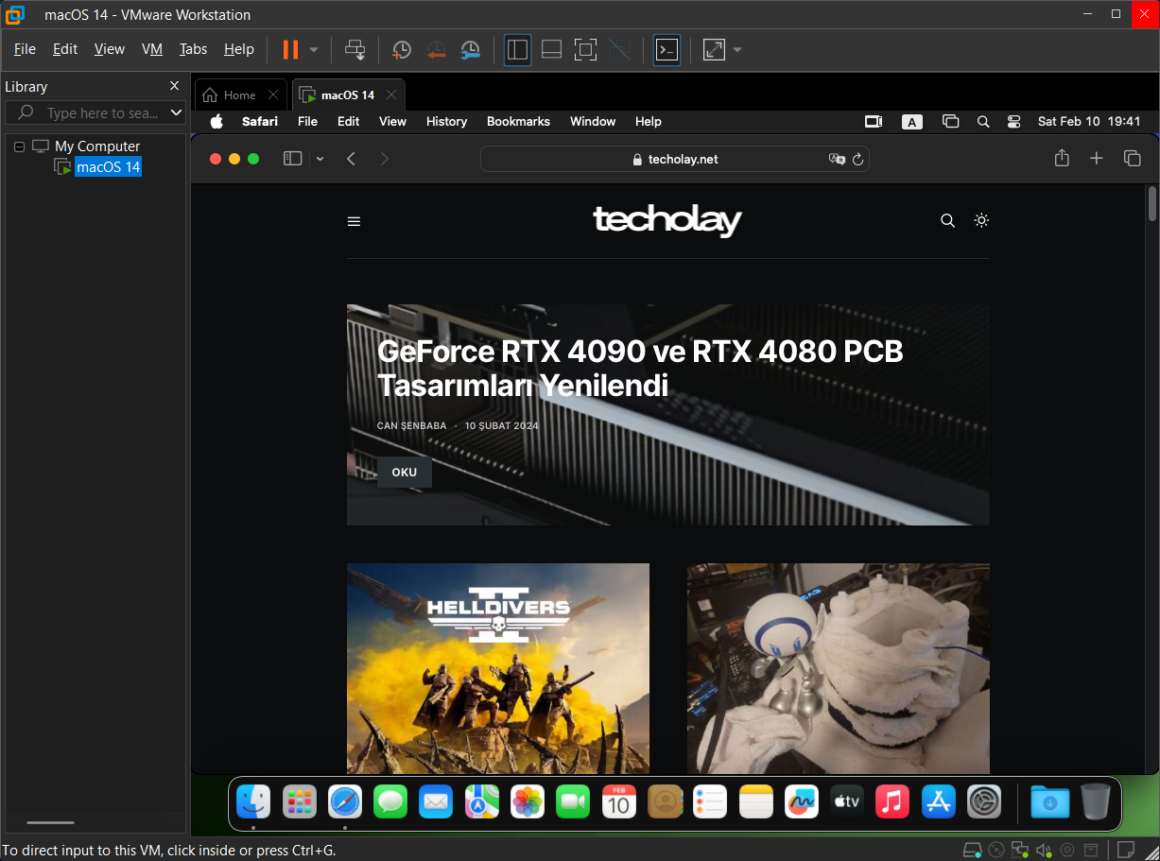Screen dimensions: 1160x861
Task: Click the techolay.net address bar
Action: point(675,159)
